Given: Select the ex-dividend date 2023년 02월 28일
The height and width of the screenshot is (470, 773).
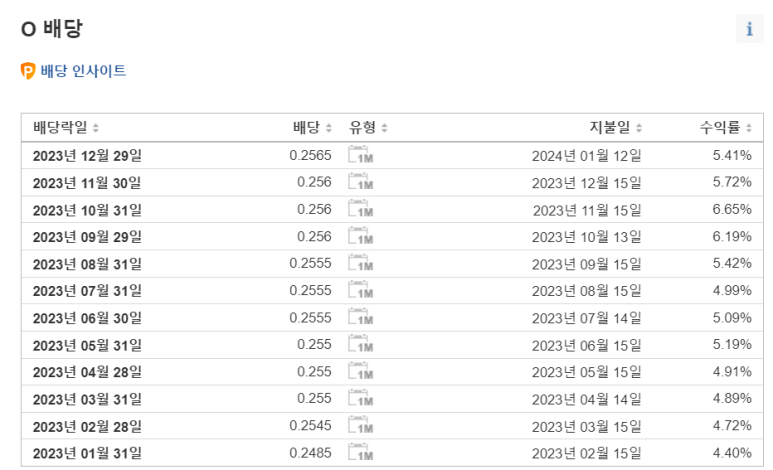Looking at the screenshot, I should (87, 426).
